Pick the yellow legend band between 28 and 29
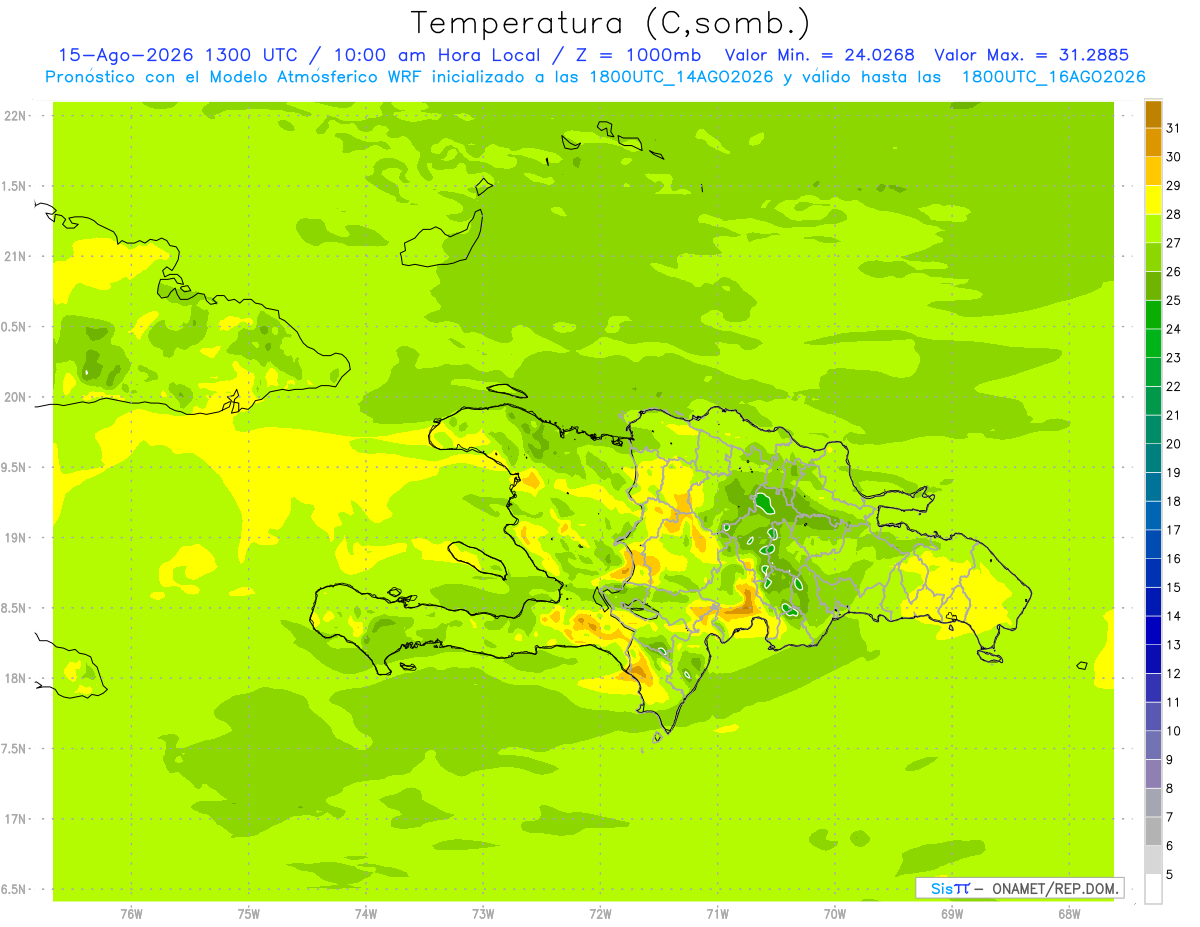Viewport: 1200px width, 927px height. tap(1153, 200)
